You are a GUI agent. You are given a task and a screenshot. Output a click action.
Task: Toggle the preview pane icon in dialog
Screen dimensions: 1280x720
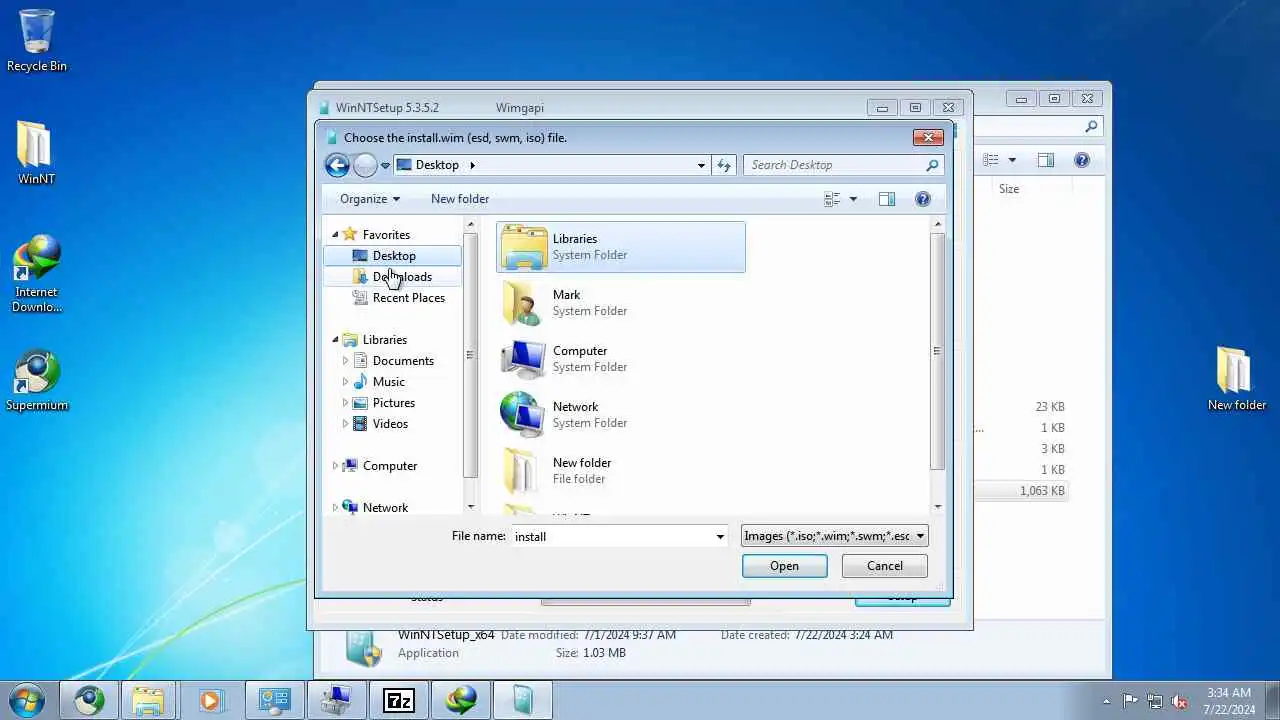pyautogui.click(x=887, y=199)
